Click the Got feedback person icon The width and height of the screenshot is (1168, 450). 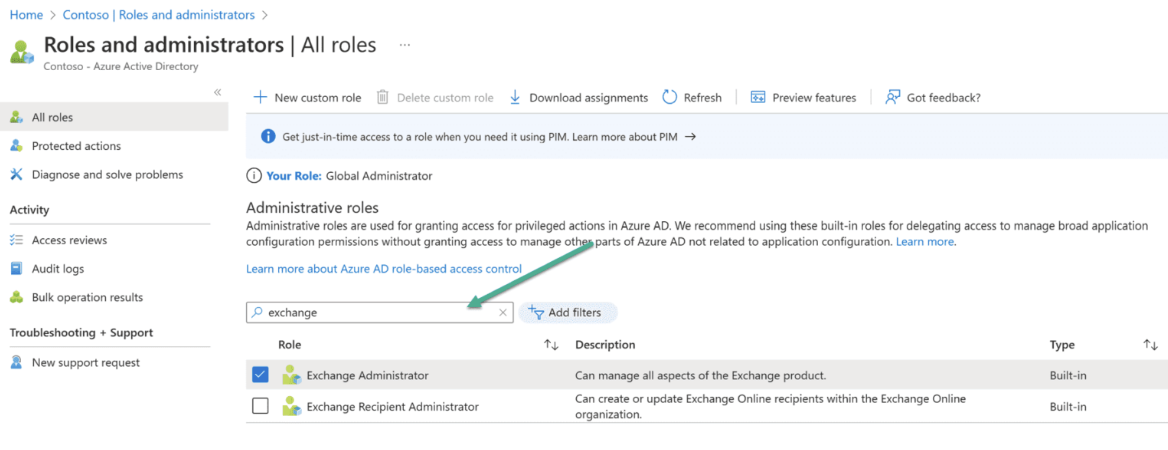tap(892, 98)
